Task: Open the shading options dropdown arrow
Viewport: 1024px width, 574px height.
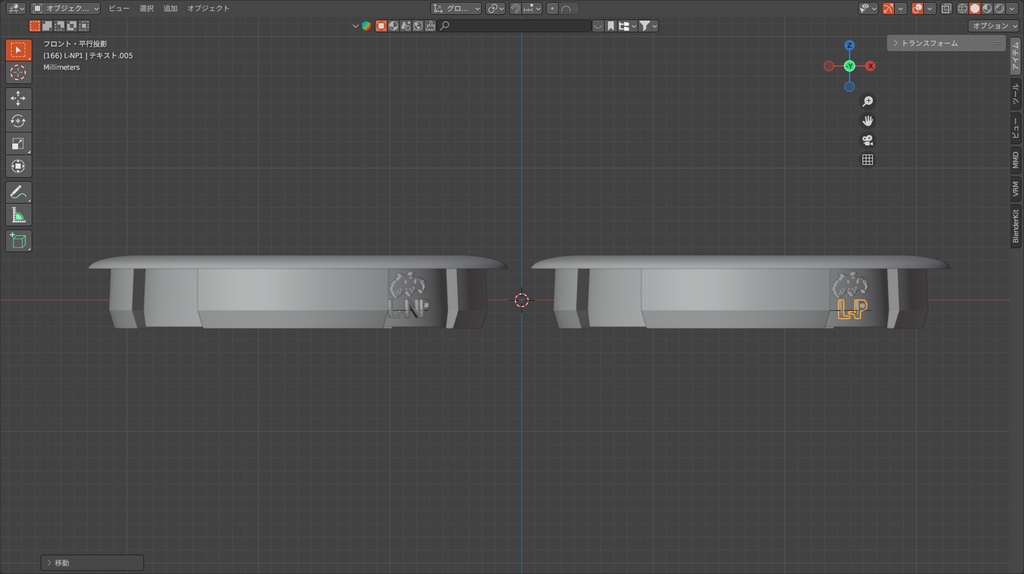Action: pyautogui.click(x=1014, y=8)
